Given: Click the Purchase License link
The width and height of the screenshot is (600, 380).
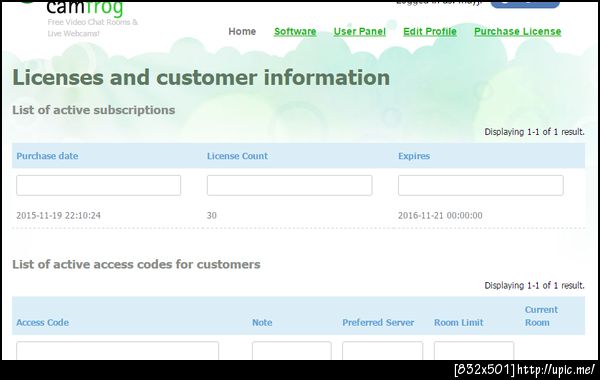Looking at the screenshot, I should coord(517,31).
